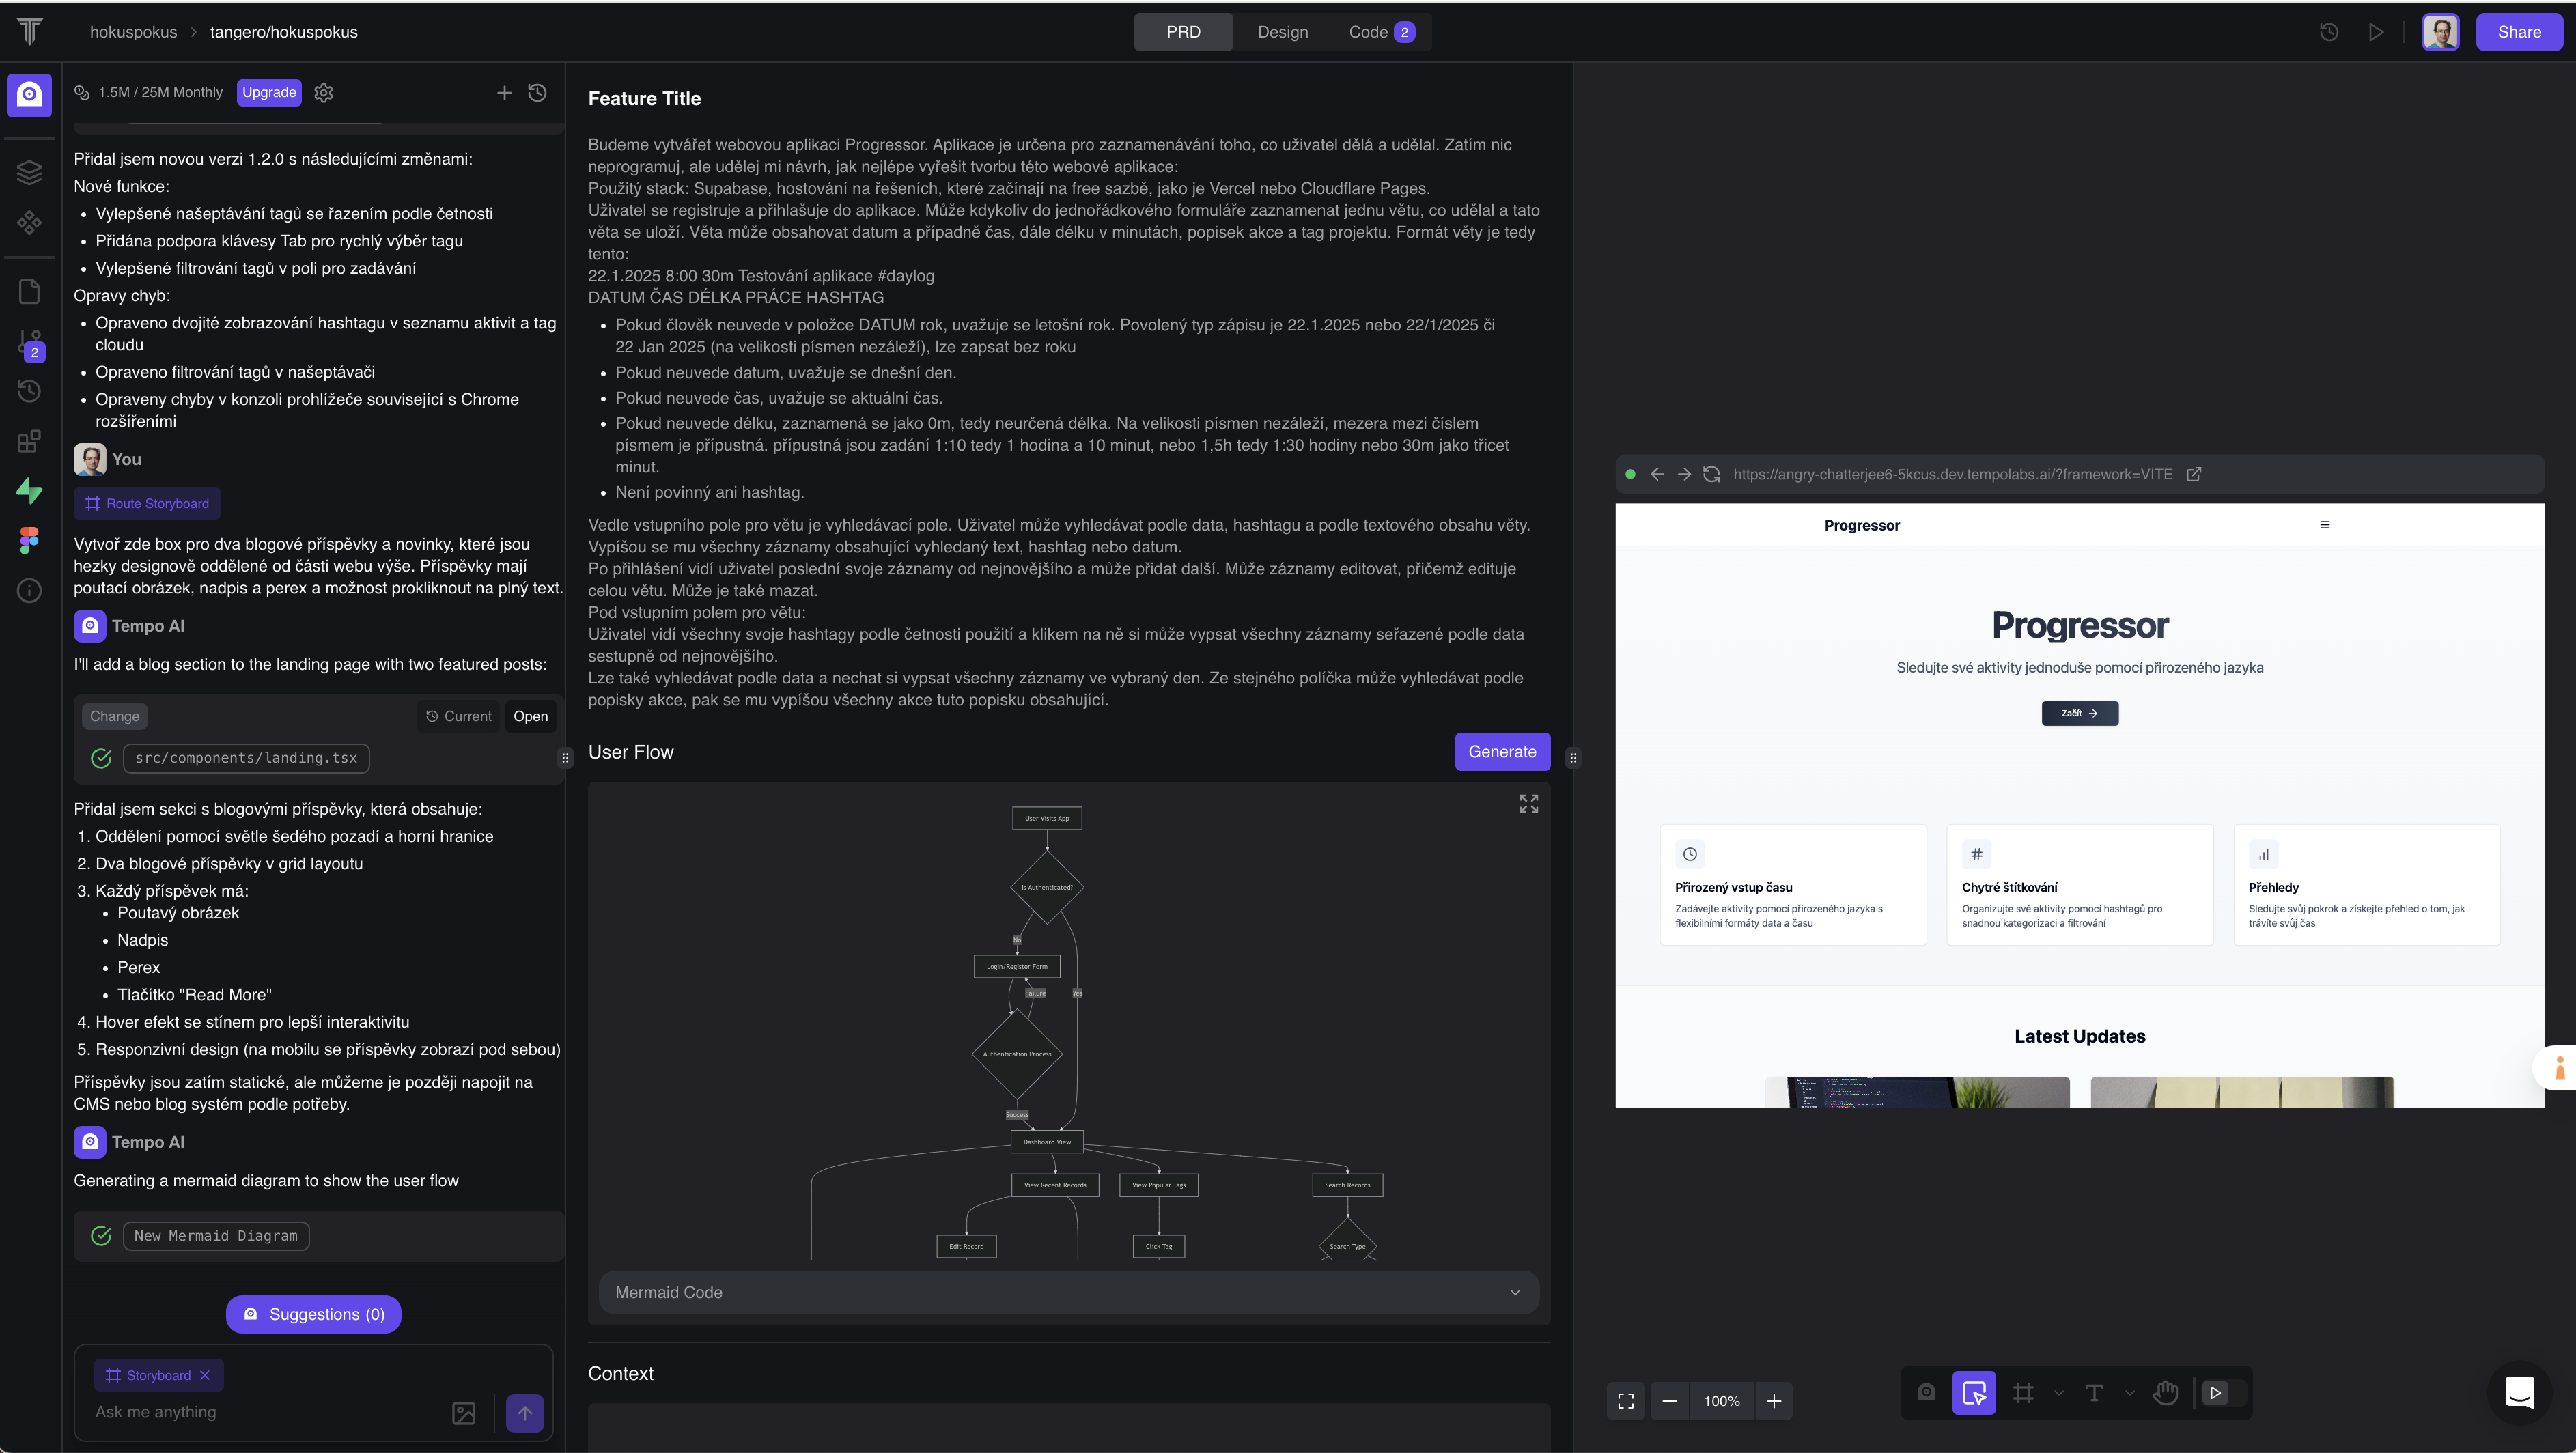Zoom in the canvas with plus button
Viewport: 2576px width, 1453px height.
(x=1773, y=1400)
